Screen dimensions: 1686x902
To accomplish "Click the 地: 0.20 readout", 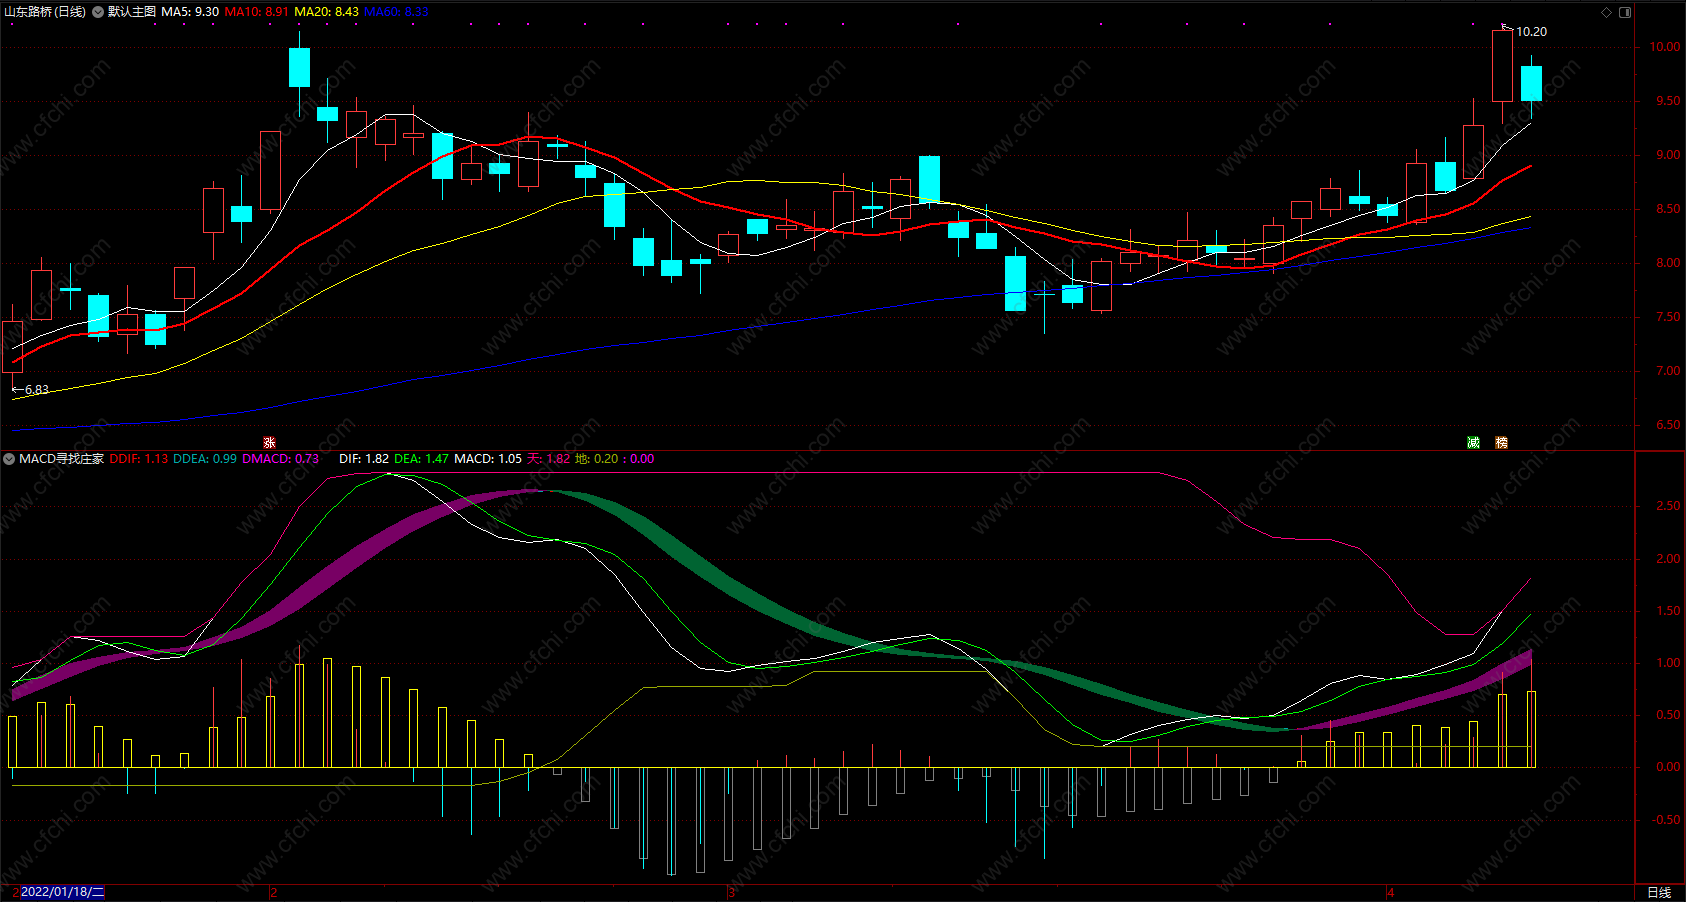I will (597, 459).
